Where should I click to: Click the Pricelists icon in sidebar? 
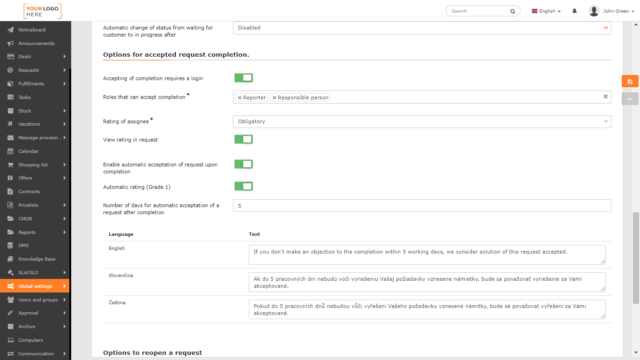coord(11,205)
